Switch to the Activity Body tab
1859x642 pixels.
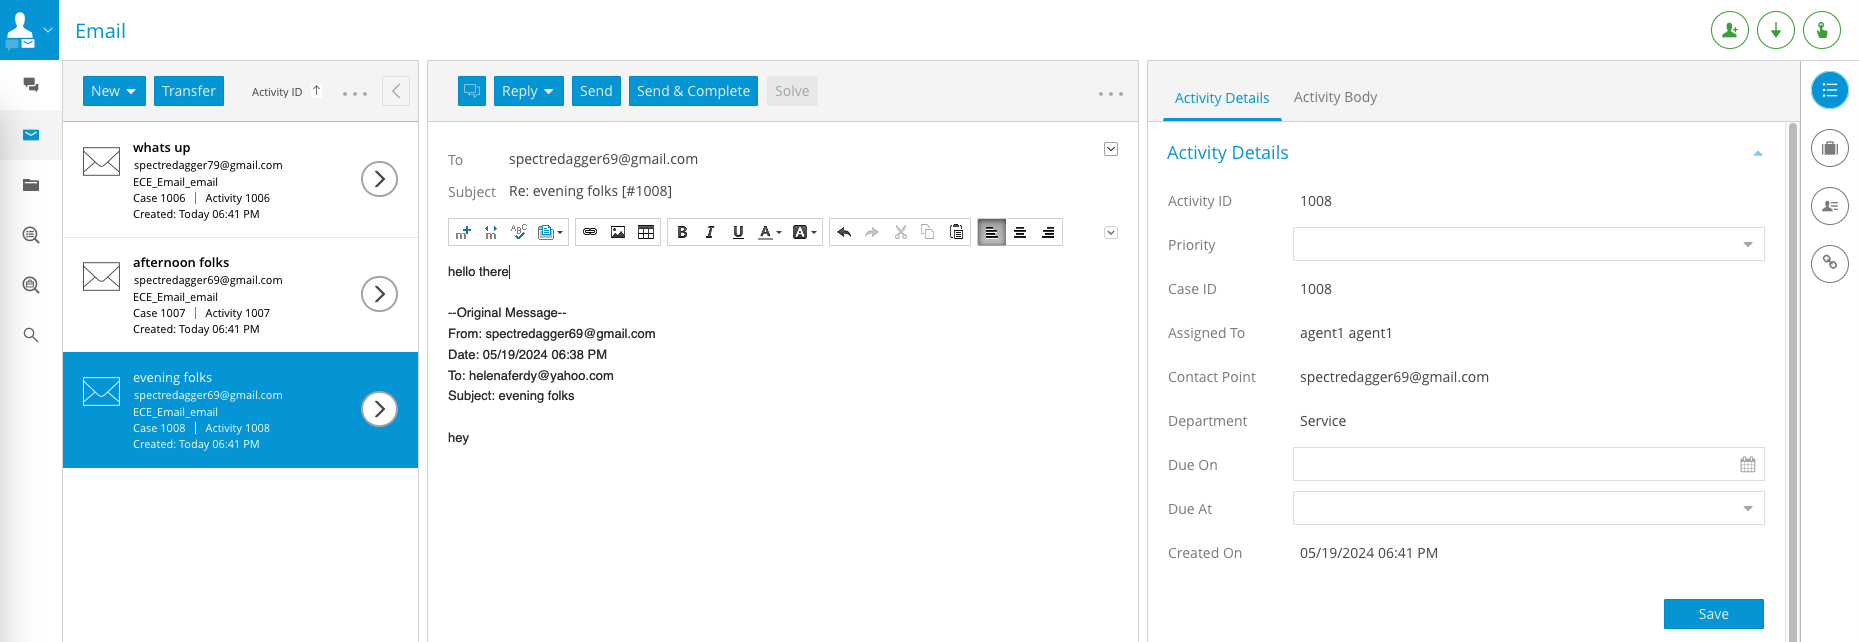[x=1334, y=97]
